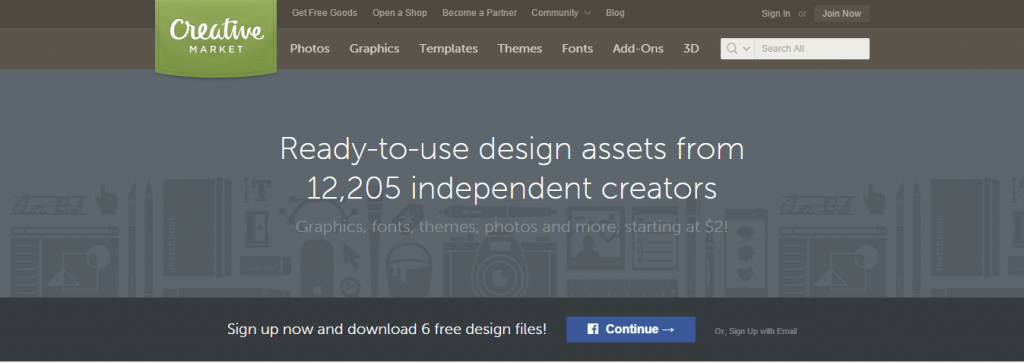Click the Join Now button
The image size is (1024, 363).
[842, 14]
